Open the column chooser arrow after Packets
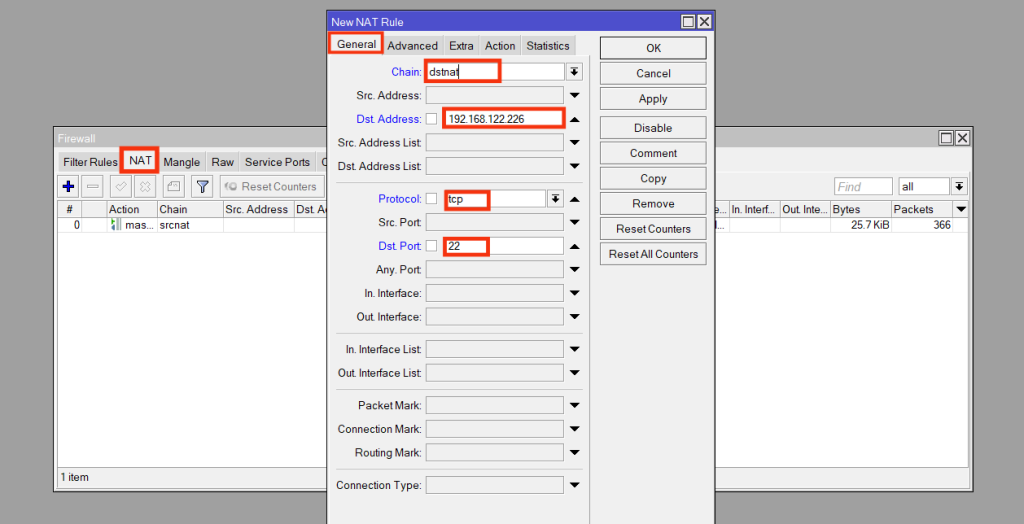The image size is (1024, 524). pos(960,209)
